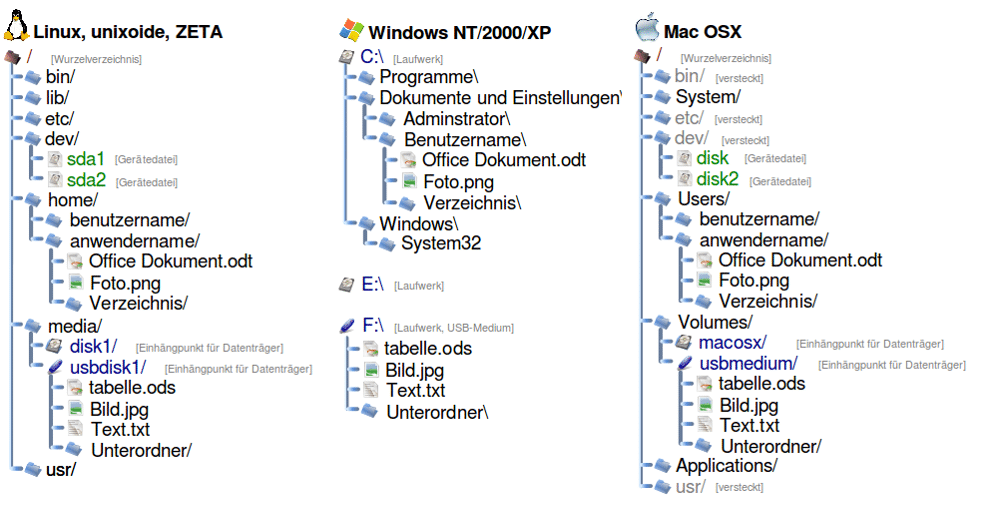Click the disk1/ hard drive icon
Screen dimensions: 1000x527
click(x=54, y=346)
